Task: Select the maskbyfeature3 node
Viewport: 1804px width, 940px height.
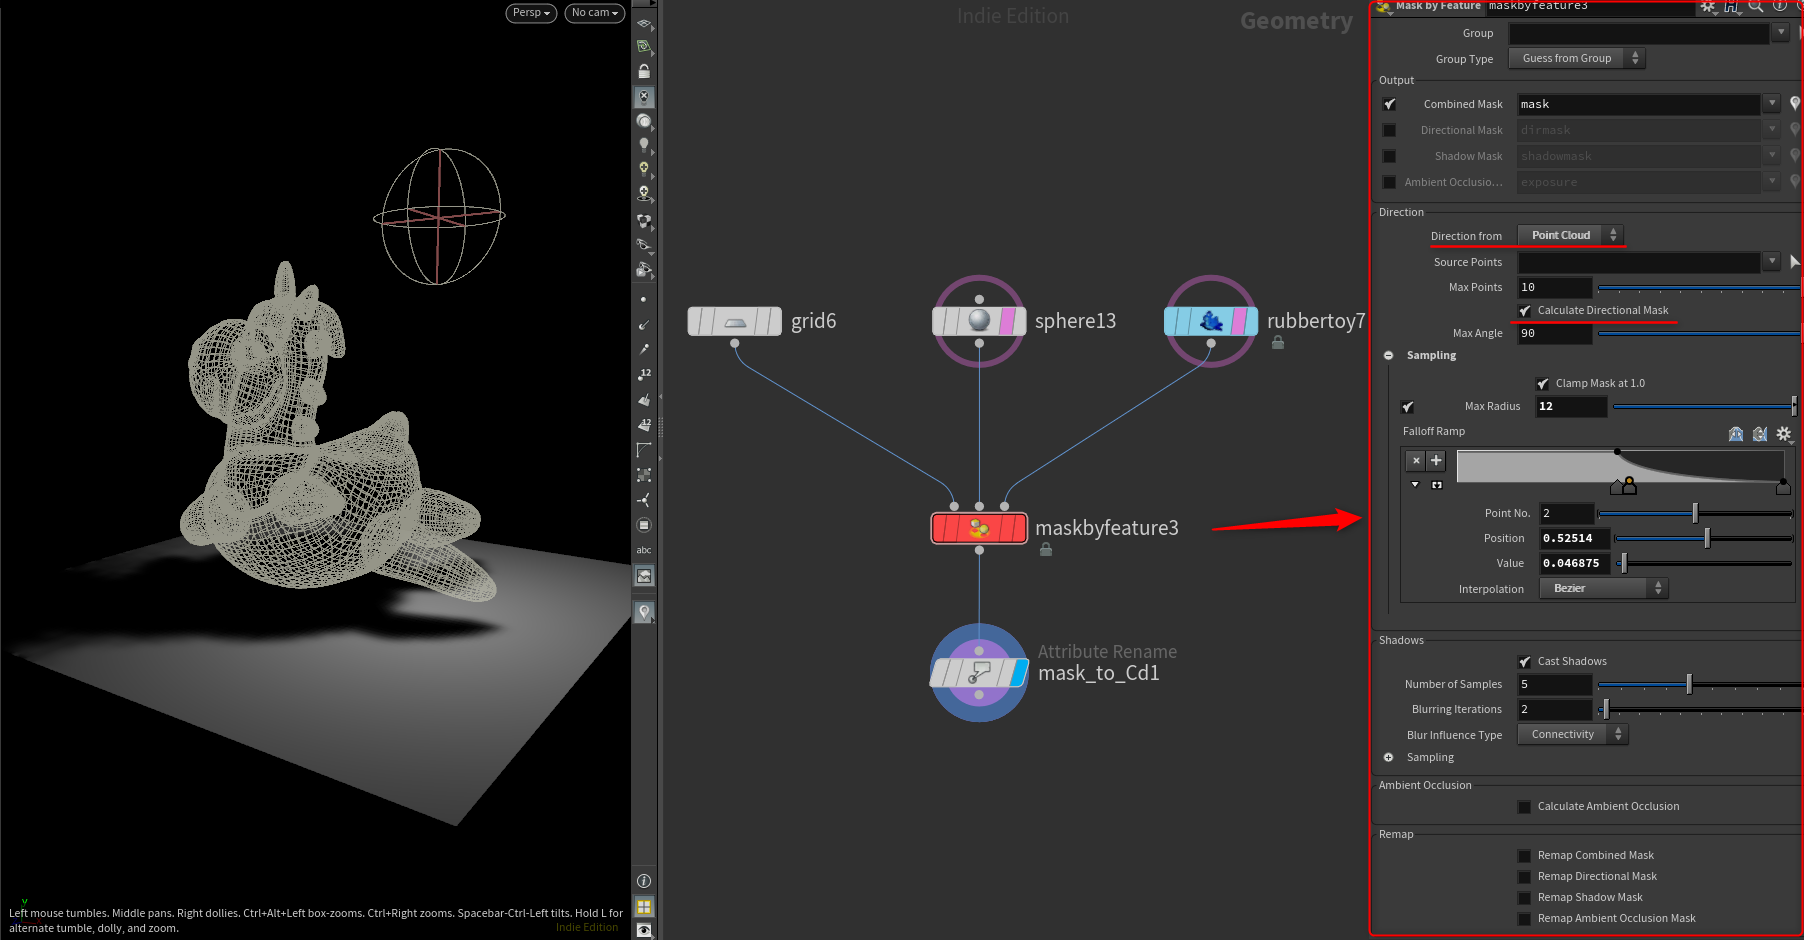Action: click(x=979, y=528)
